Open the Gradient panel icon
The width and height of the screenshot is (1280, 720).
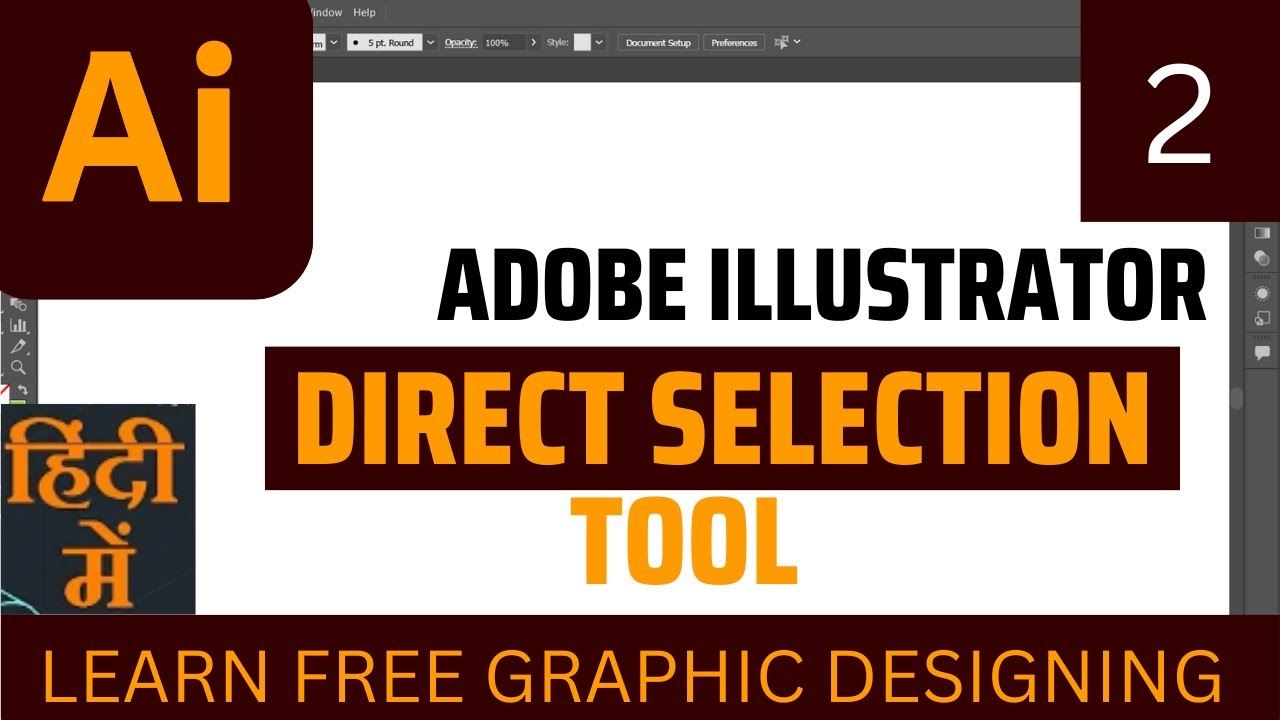click(x=1262, y=233)
